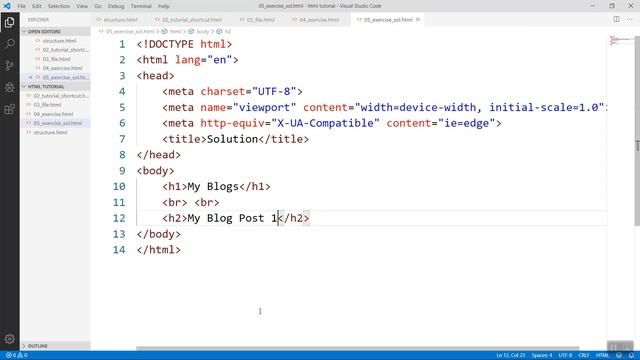Click the feedback smiley in status bar

point(619,355)
